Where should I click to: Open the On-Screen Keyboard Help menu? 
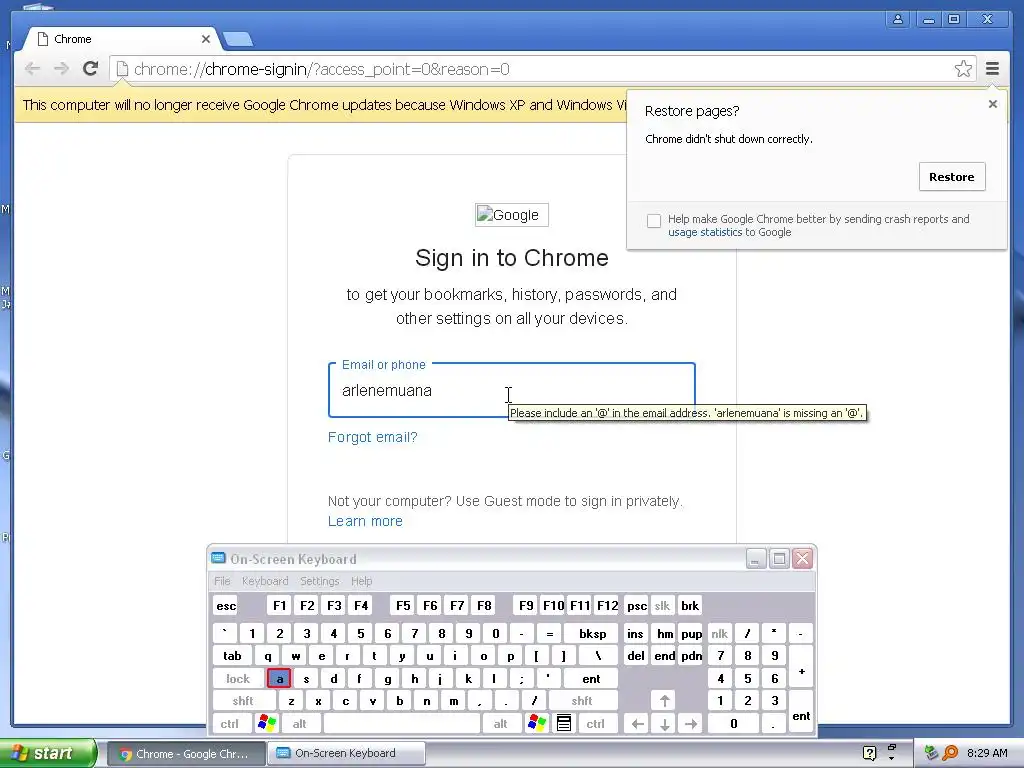pos(361,581)
